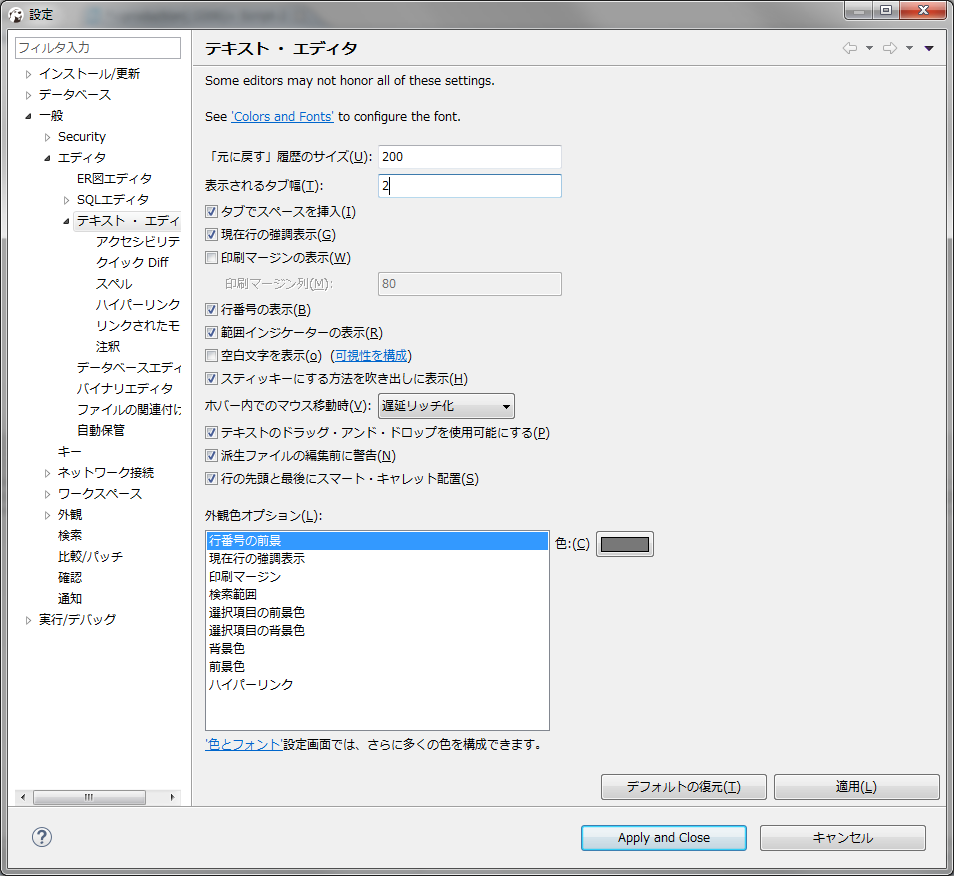Toggle 行の先頭と最後にスマート・キャレット配置 checkbox
The height and width of the screenshot is (876, 954).
[x=211, y=479]
